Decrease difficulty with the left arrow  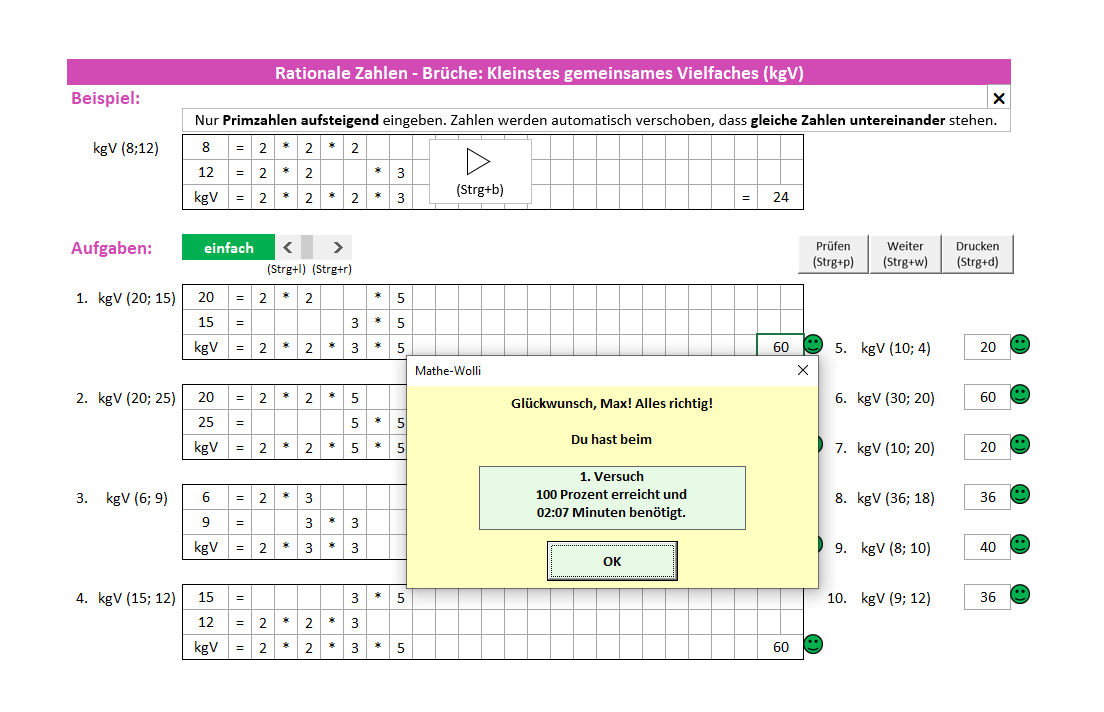pos(287,247)
